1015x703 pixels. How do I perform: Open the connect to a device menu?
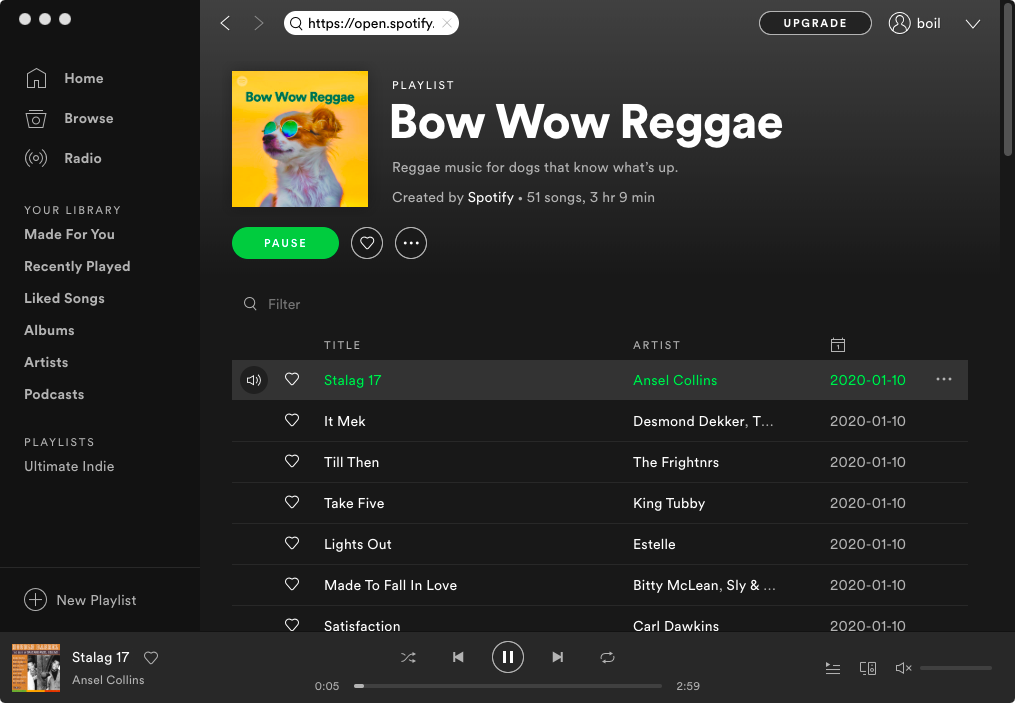(867, 668)
